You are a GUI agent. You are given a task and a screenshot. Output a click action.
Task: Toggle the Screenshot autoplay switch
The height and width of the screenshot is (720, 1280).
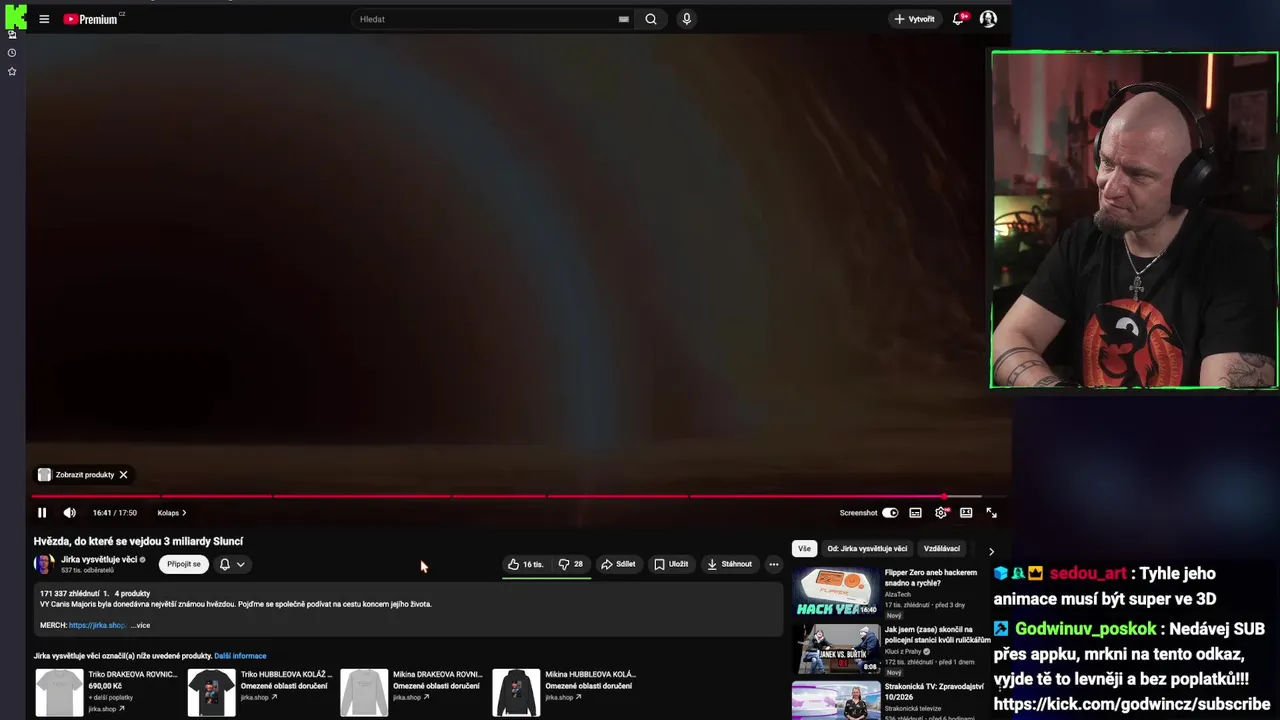click(890, 513)
